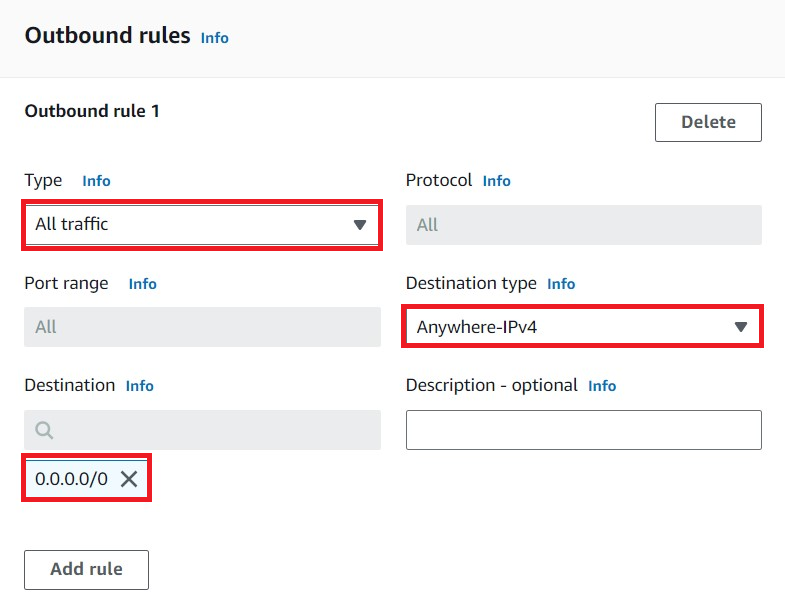Click the Info link next to Type
This screenshot has height=610, width=785.
click(96, 181)
